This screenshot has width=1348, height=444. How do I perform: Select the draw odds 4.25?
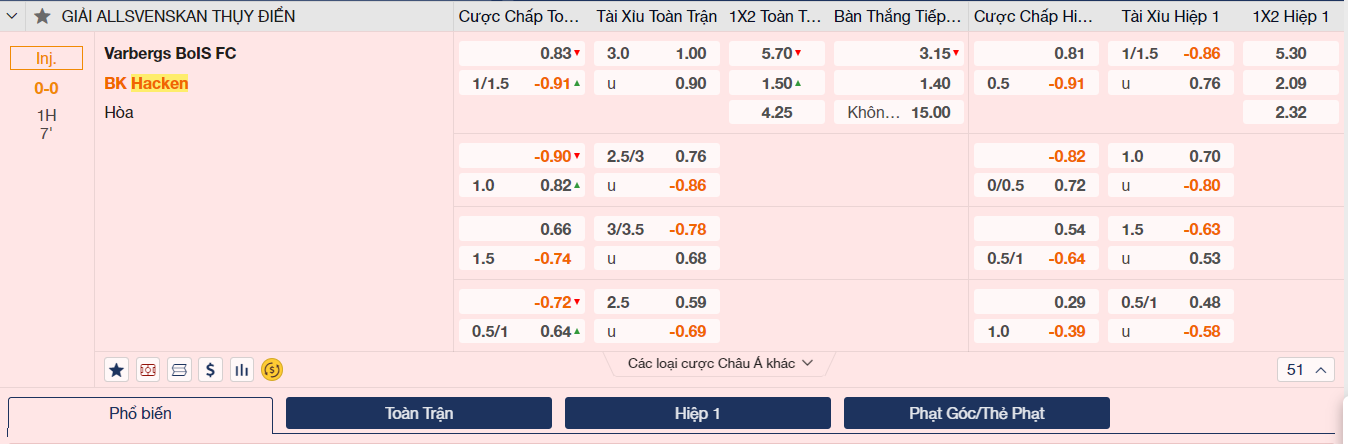point(777,112)
